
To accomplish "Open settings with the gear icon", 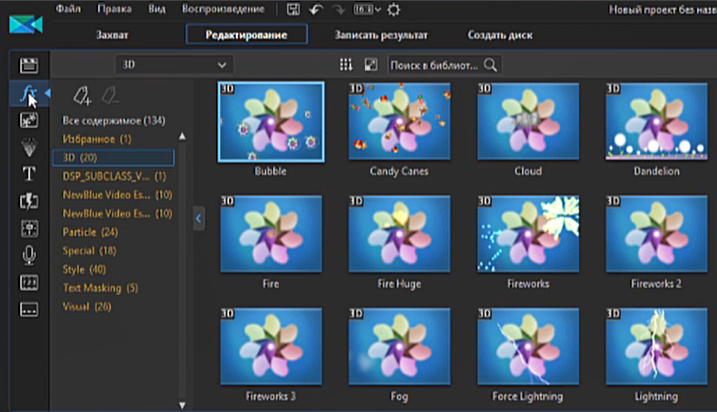I will pyautogui.click(x=393, y=9).
